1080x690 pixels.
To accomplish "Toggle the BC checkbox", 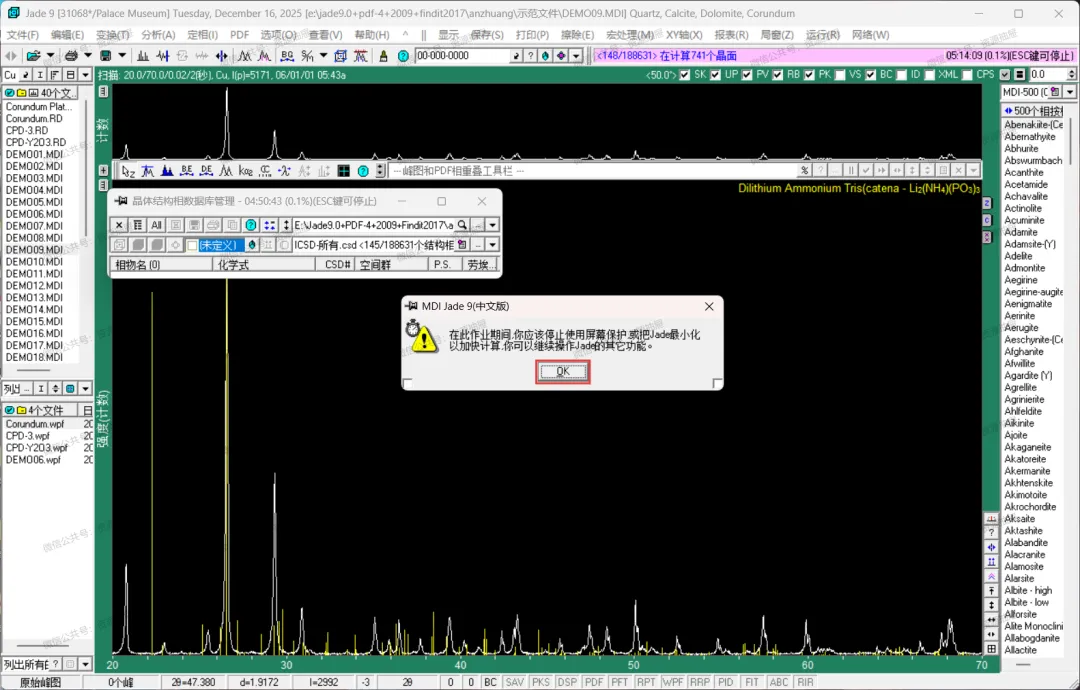I will pyautogui.click(x=871, y=75).
